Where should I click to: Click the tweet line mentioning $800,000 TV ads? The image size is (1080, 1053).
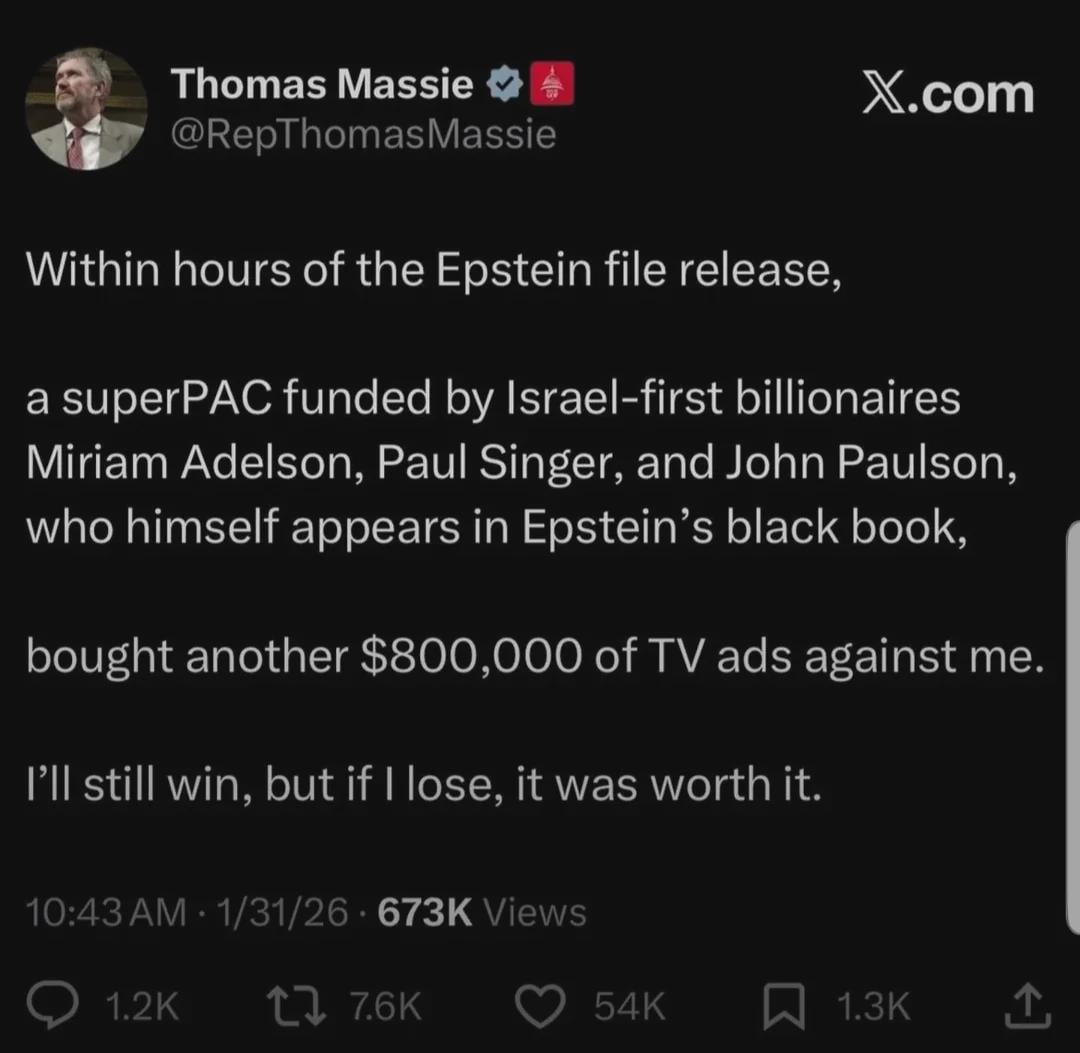click(x=528, y=657)
